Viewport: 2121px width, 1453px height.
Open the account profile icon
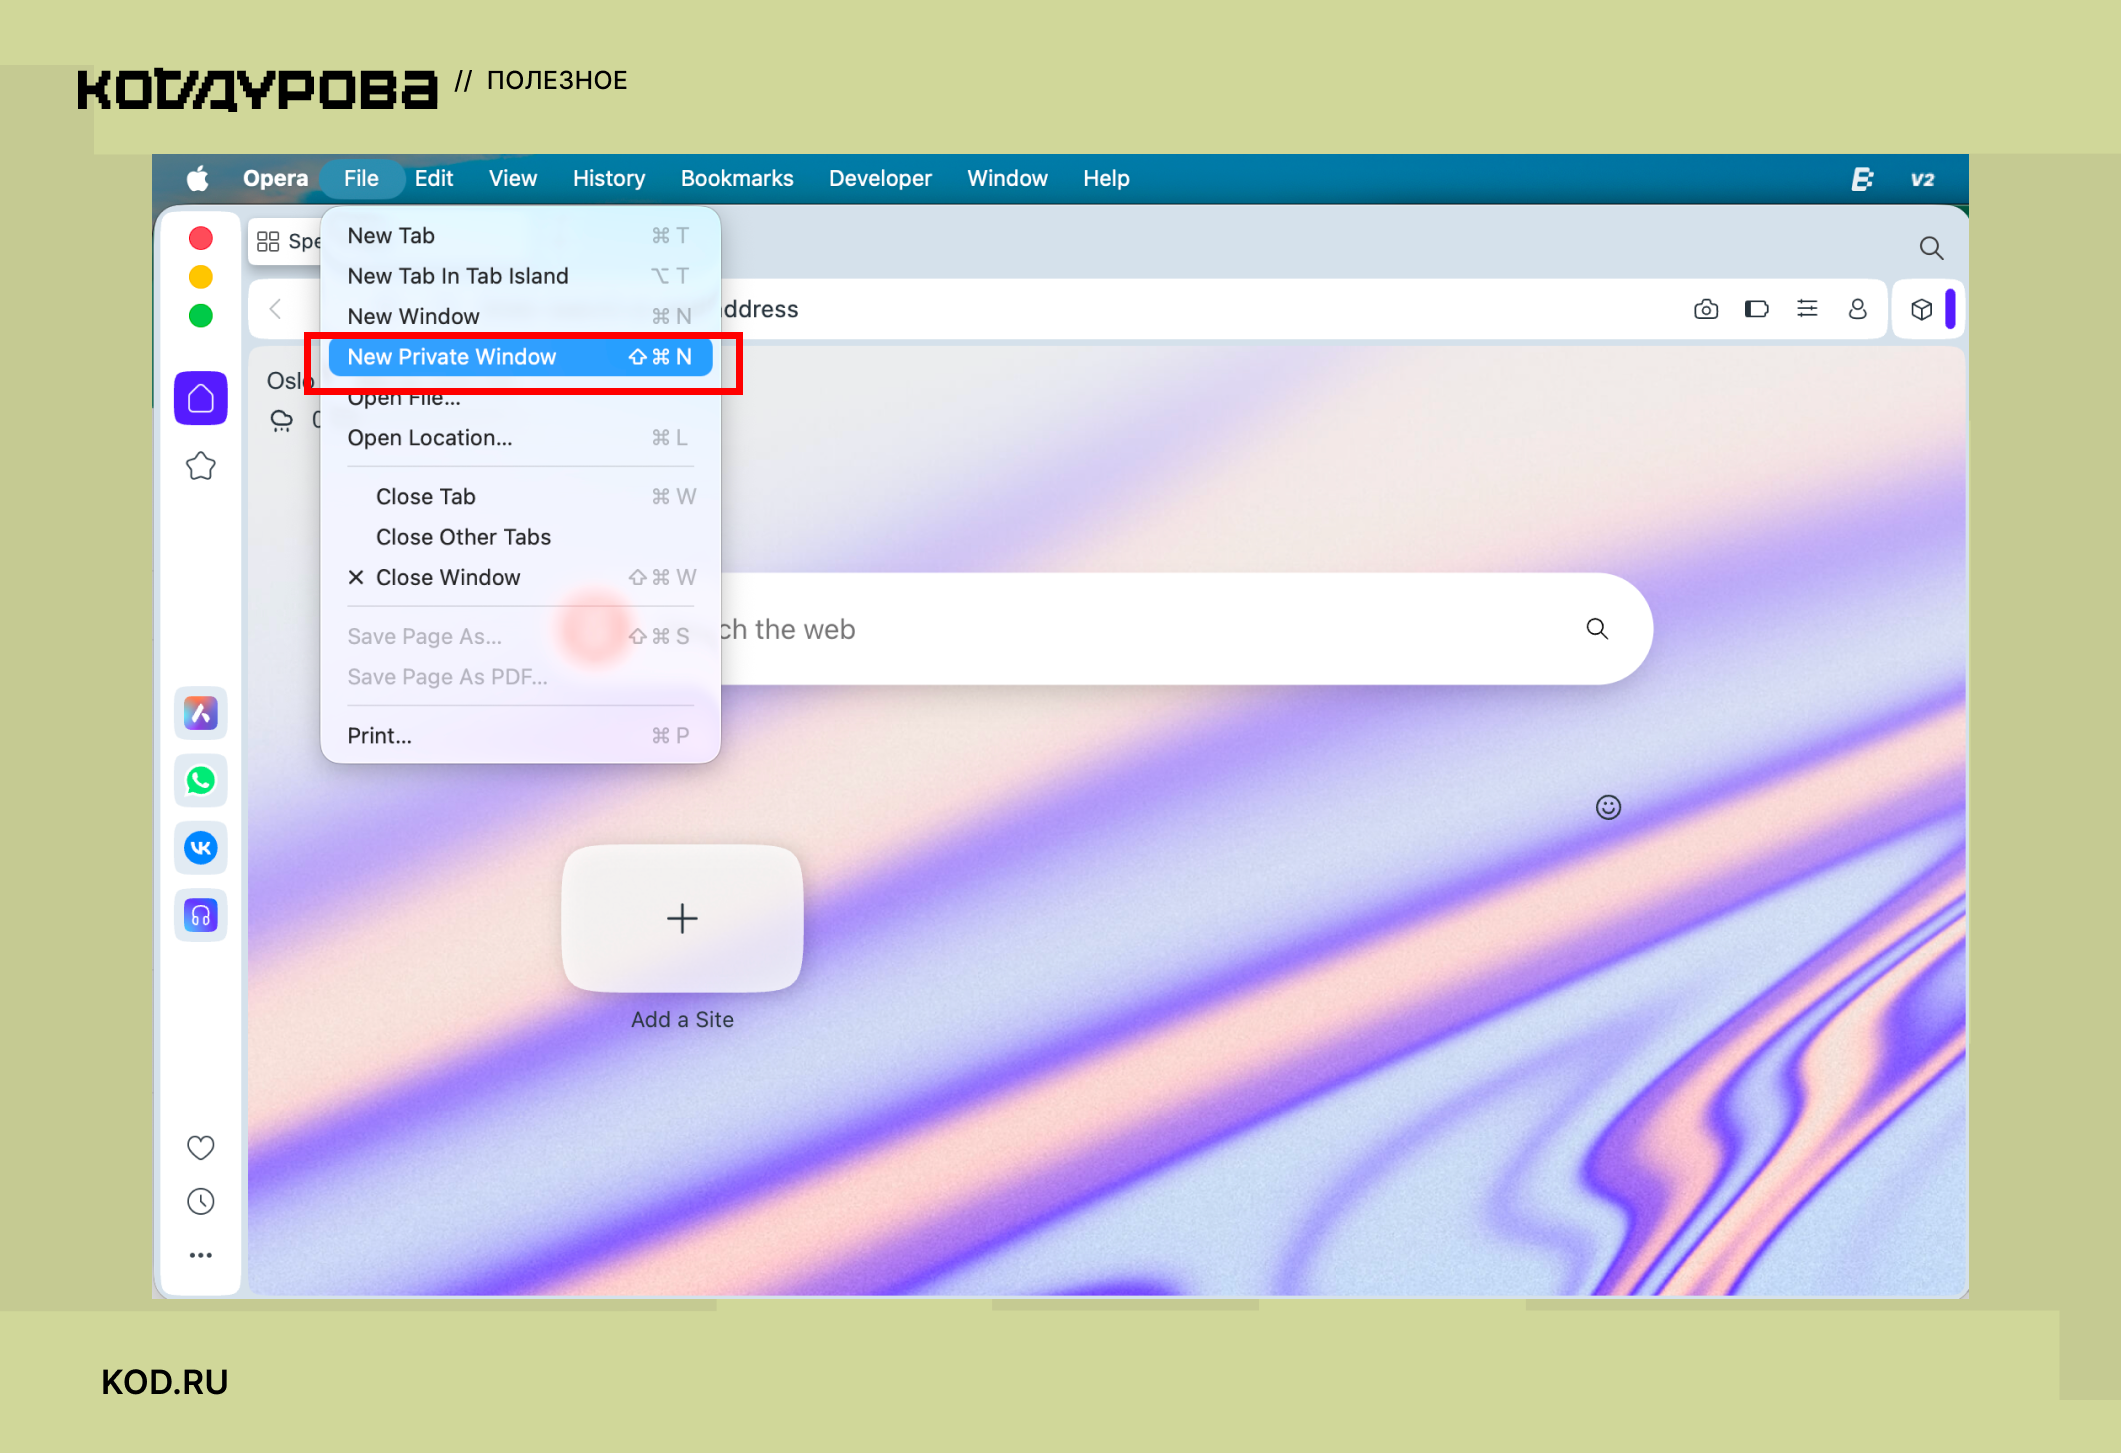[x=1858, y=309]
